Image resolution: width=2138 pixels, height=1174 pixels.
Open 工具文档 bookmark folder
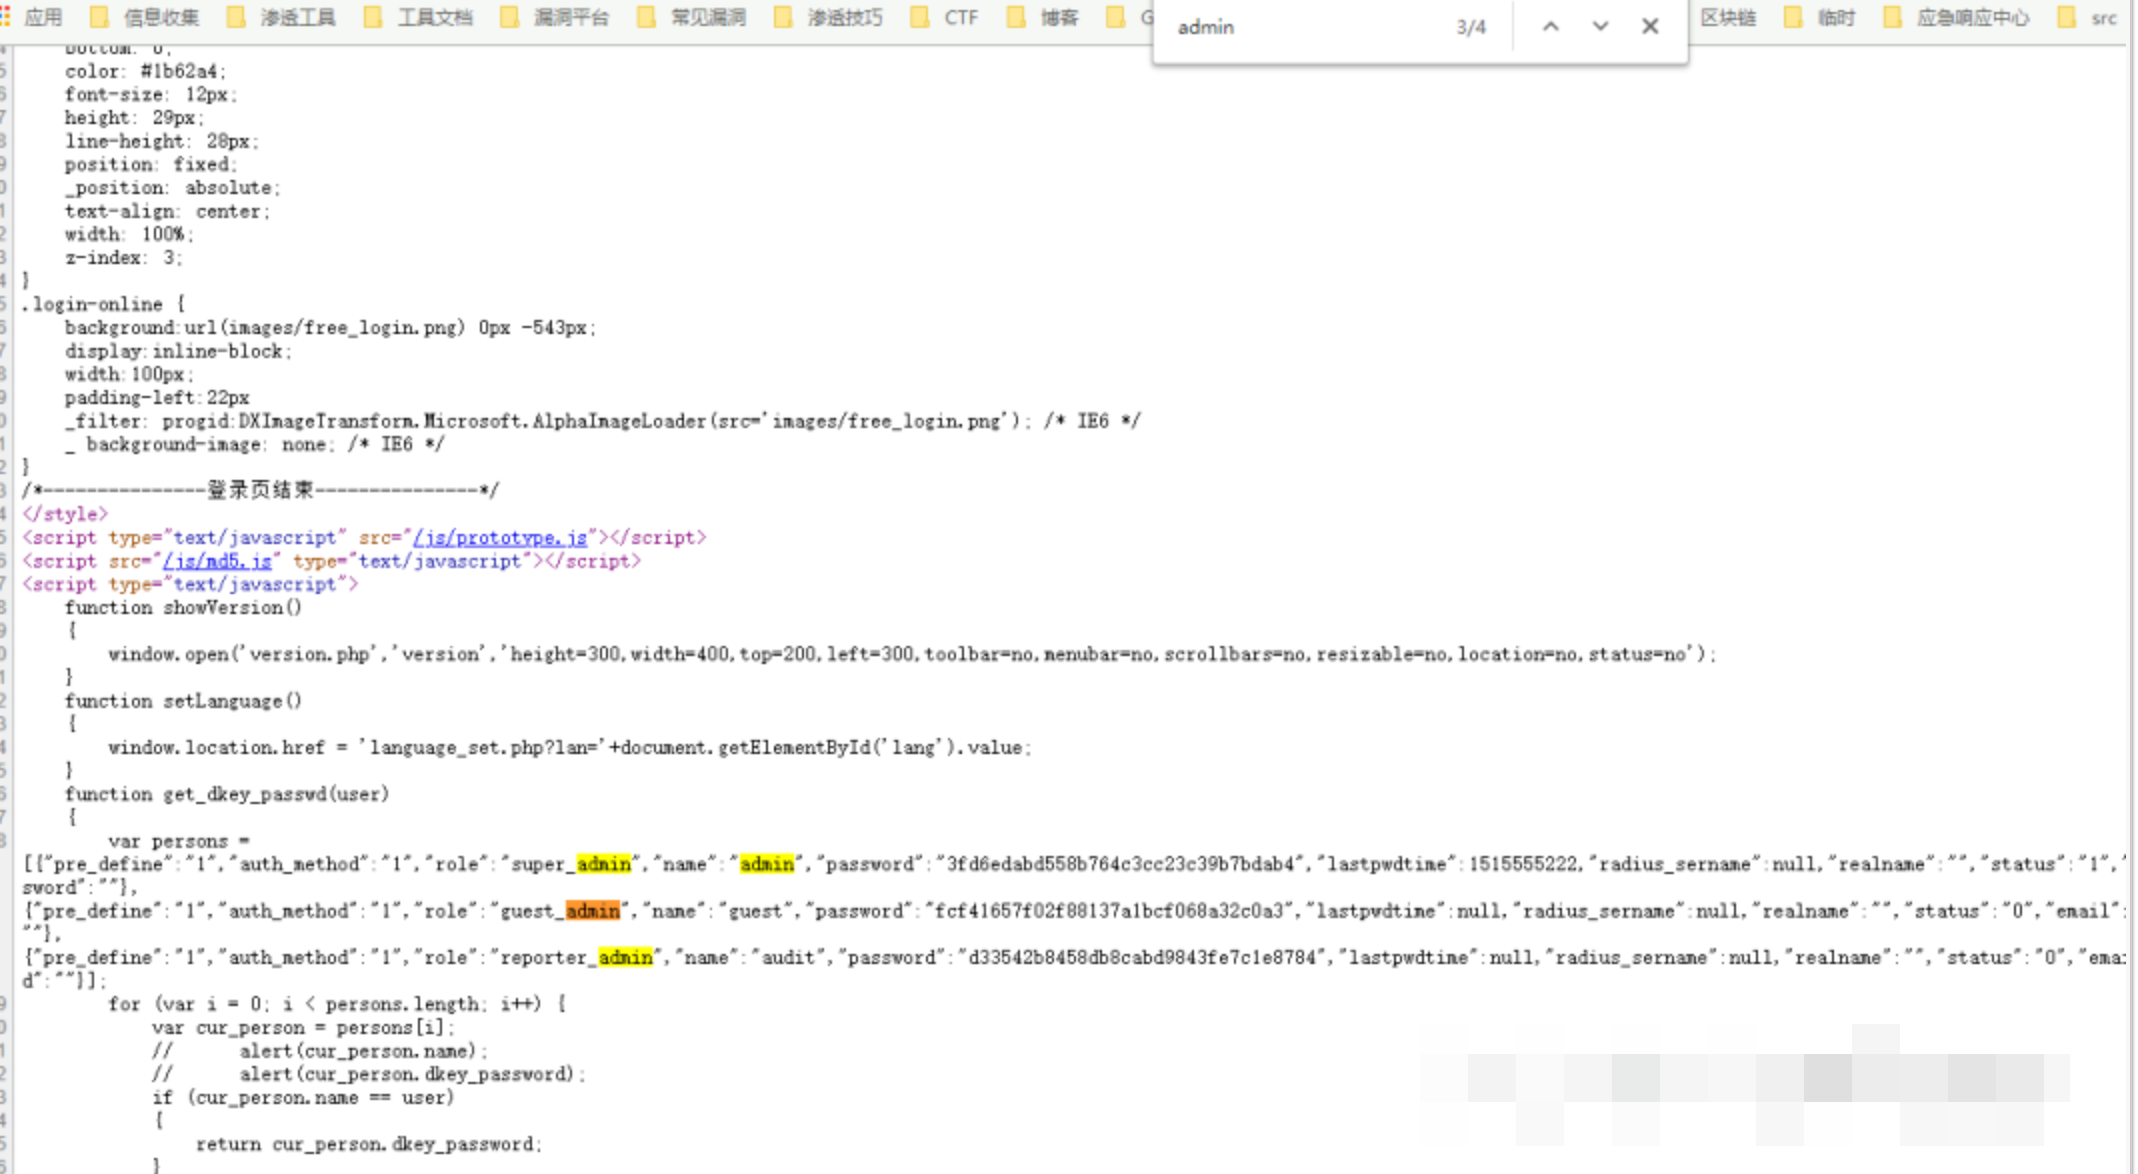coord(420,17)
